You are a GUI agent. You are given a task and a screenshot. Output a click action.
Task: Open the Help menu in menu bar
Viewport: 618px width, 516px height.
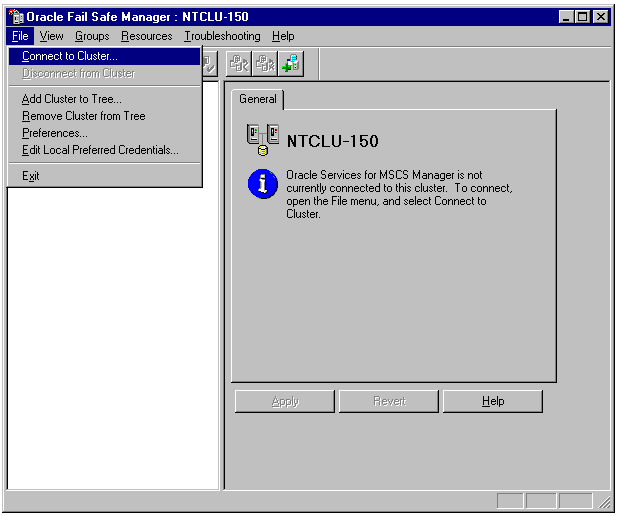[283, 36]
